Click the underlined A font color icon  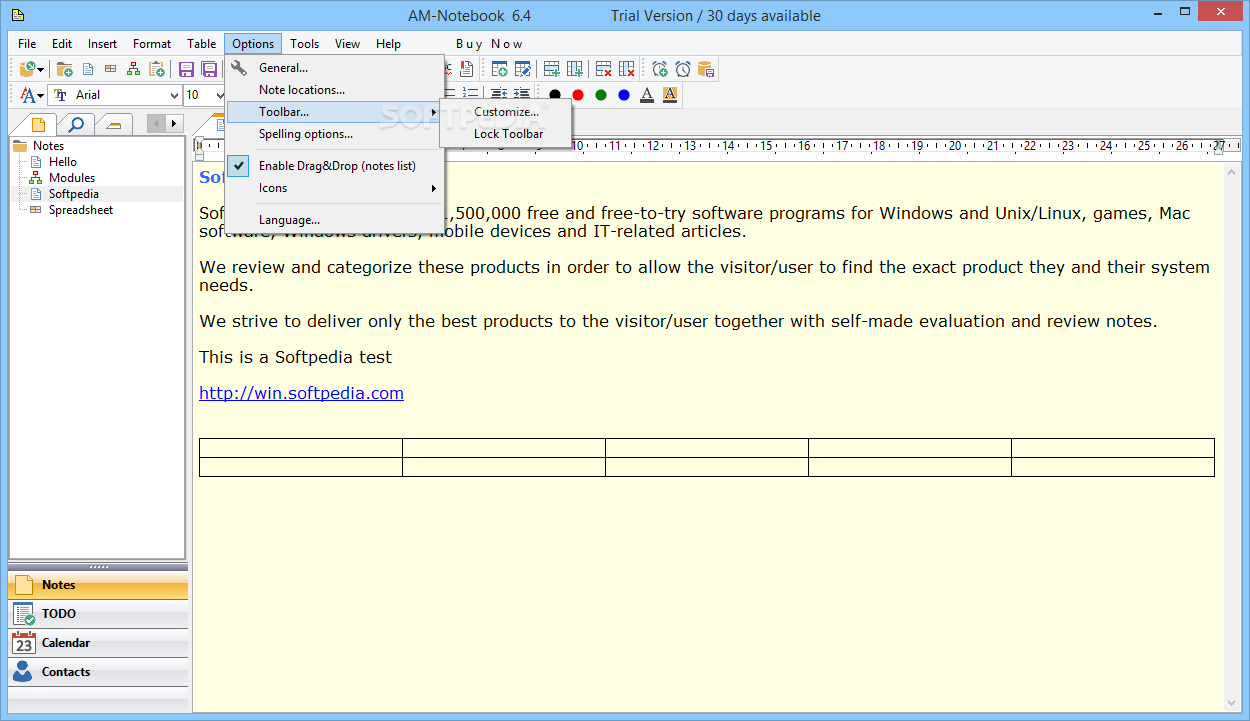[647, 95]
